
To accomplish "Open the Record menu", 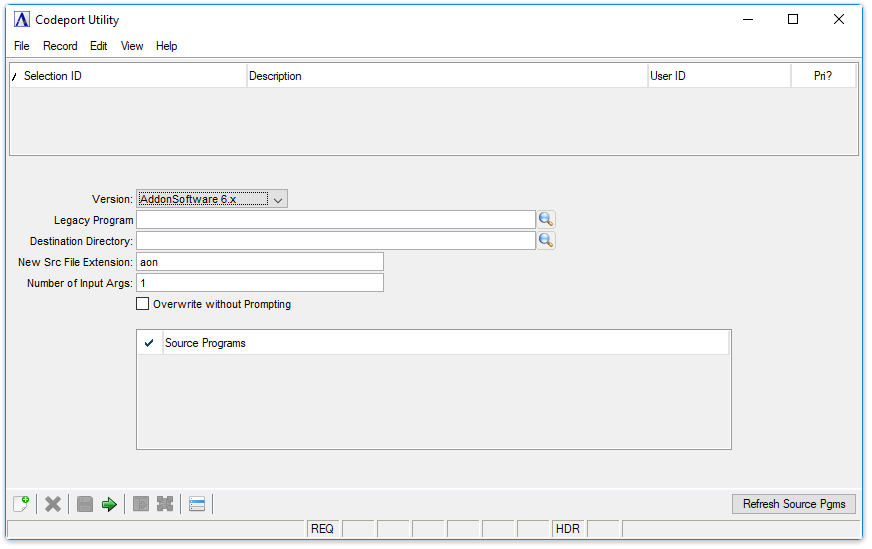I will [x=60, y=46].
